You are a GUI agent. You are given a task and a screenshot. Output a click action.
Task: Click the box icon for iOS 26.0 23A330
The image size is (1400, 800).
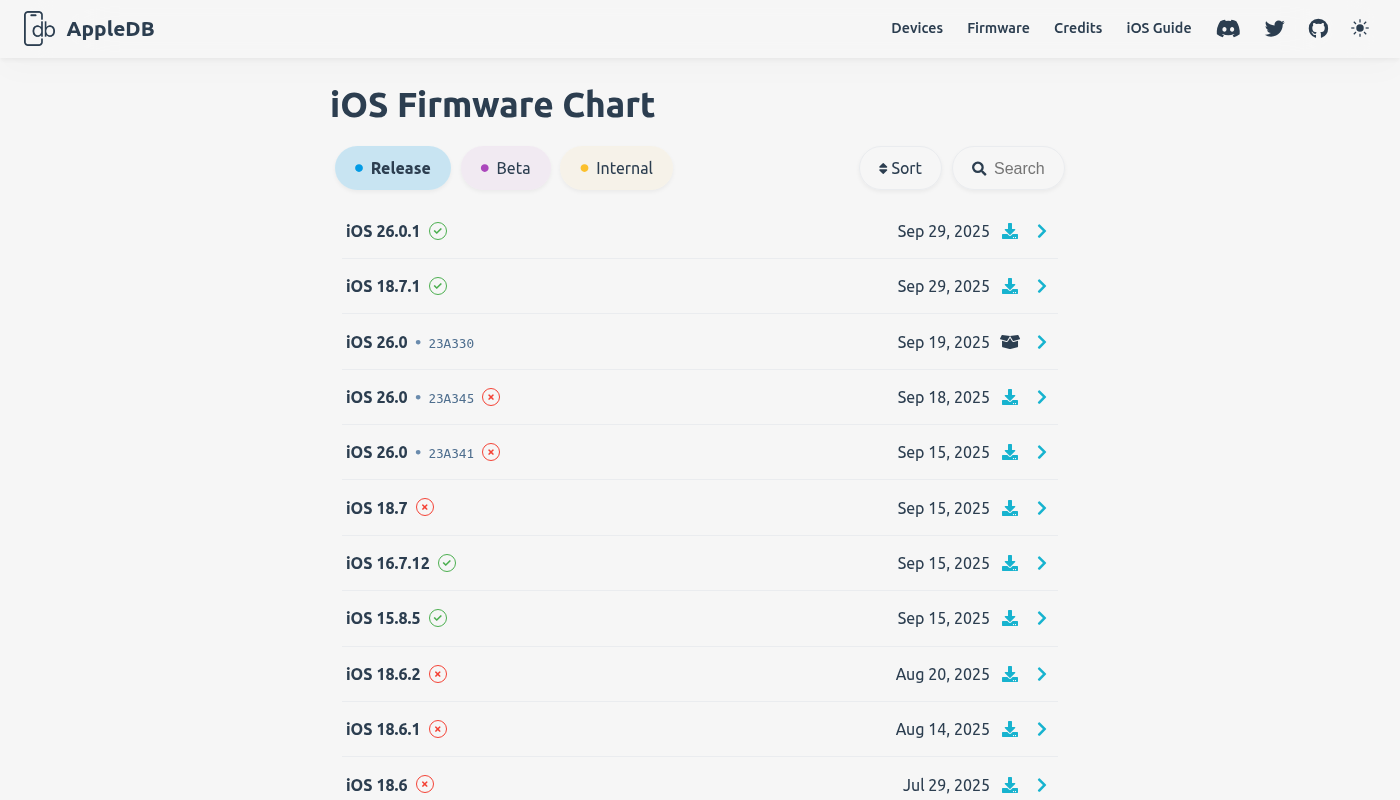1010,342
